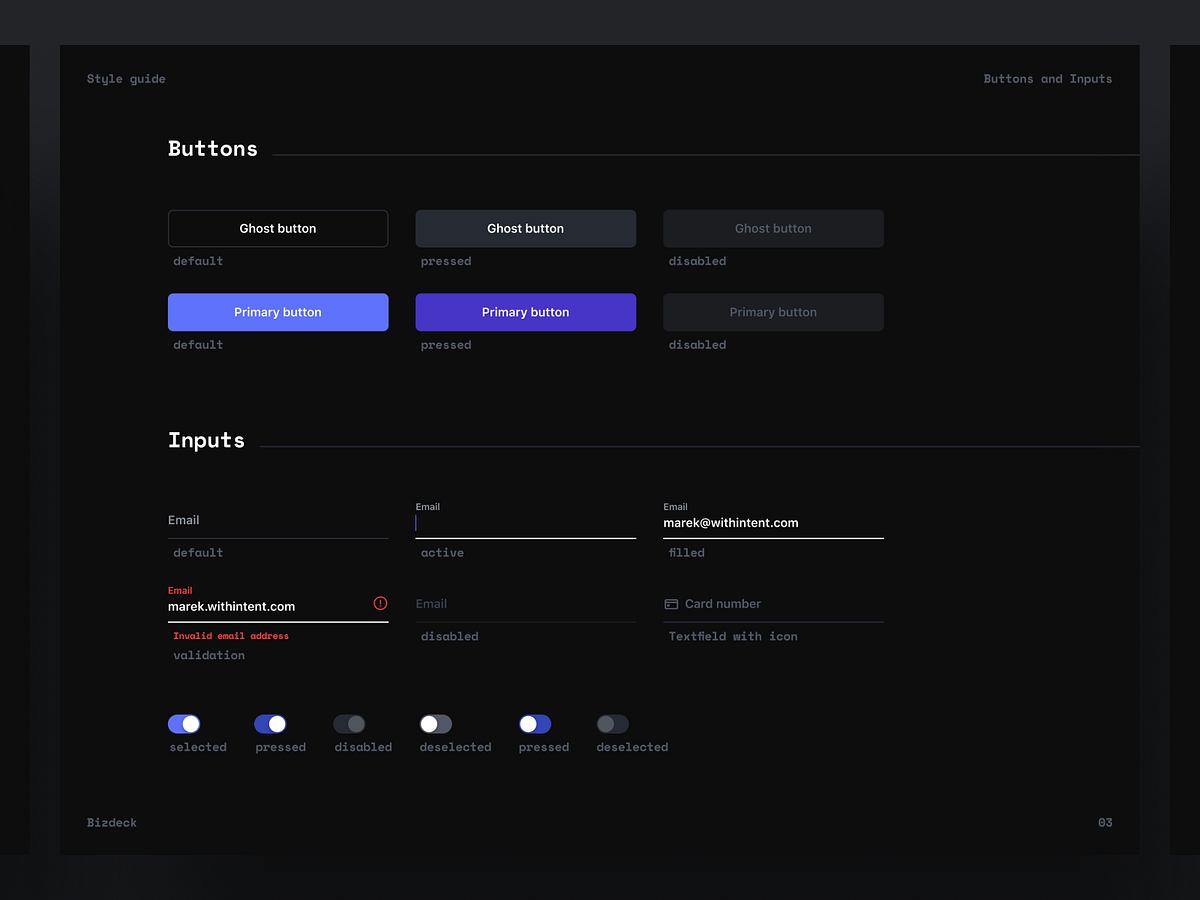Click the default Email input field

tap(278, 520)
